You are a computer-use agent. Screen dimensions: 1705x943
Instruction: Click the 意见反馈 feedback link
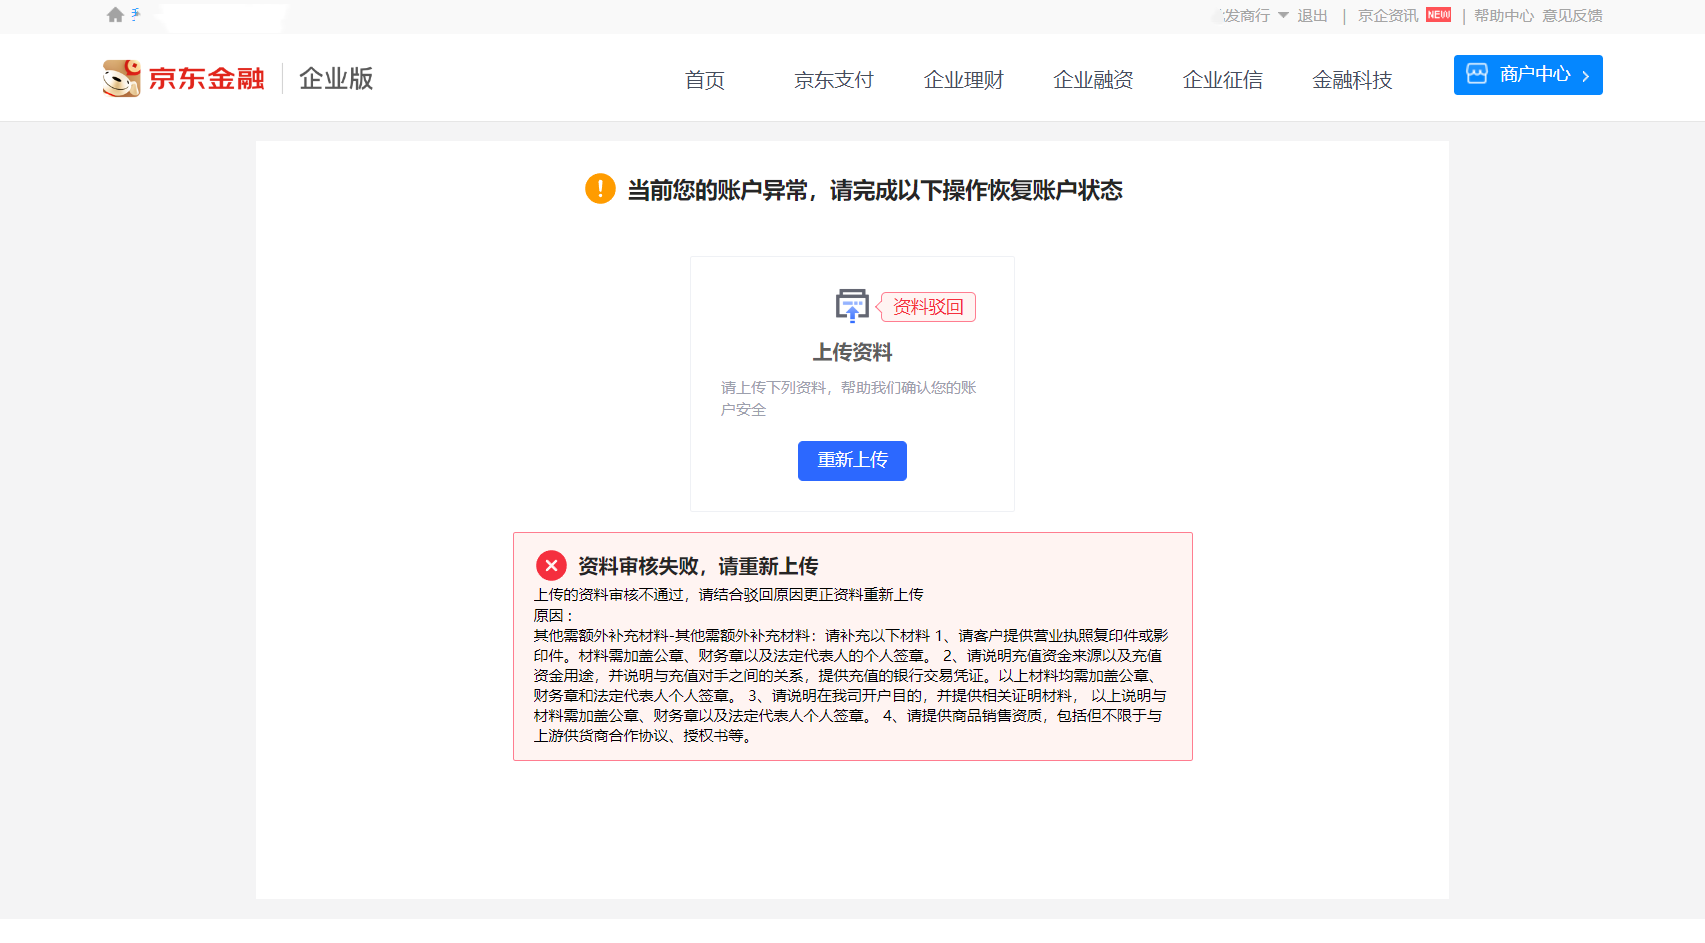[x=1572, y=16]
